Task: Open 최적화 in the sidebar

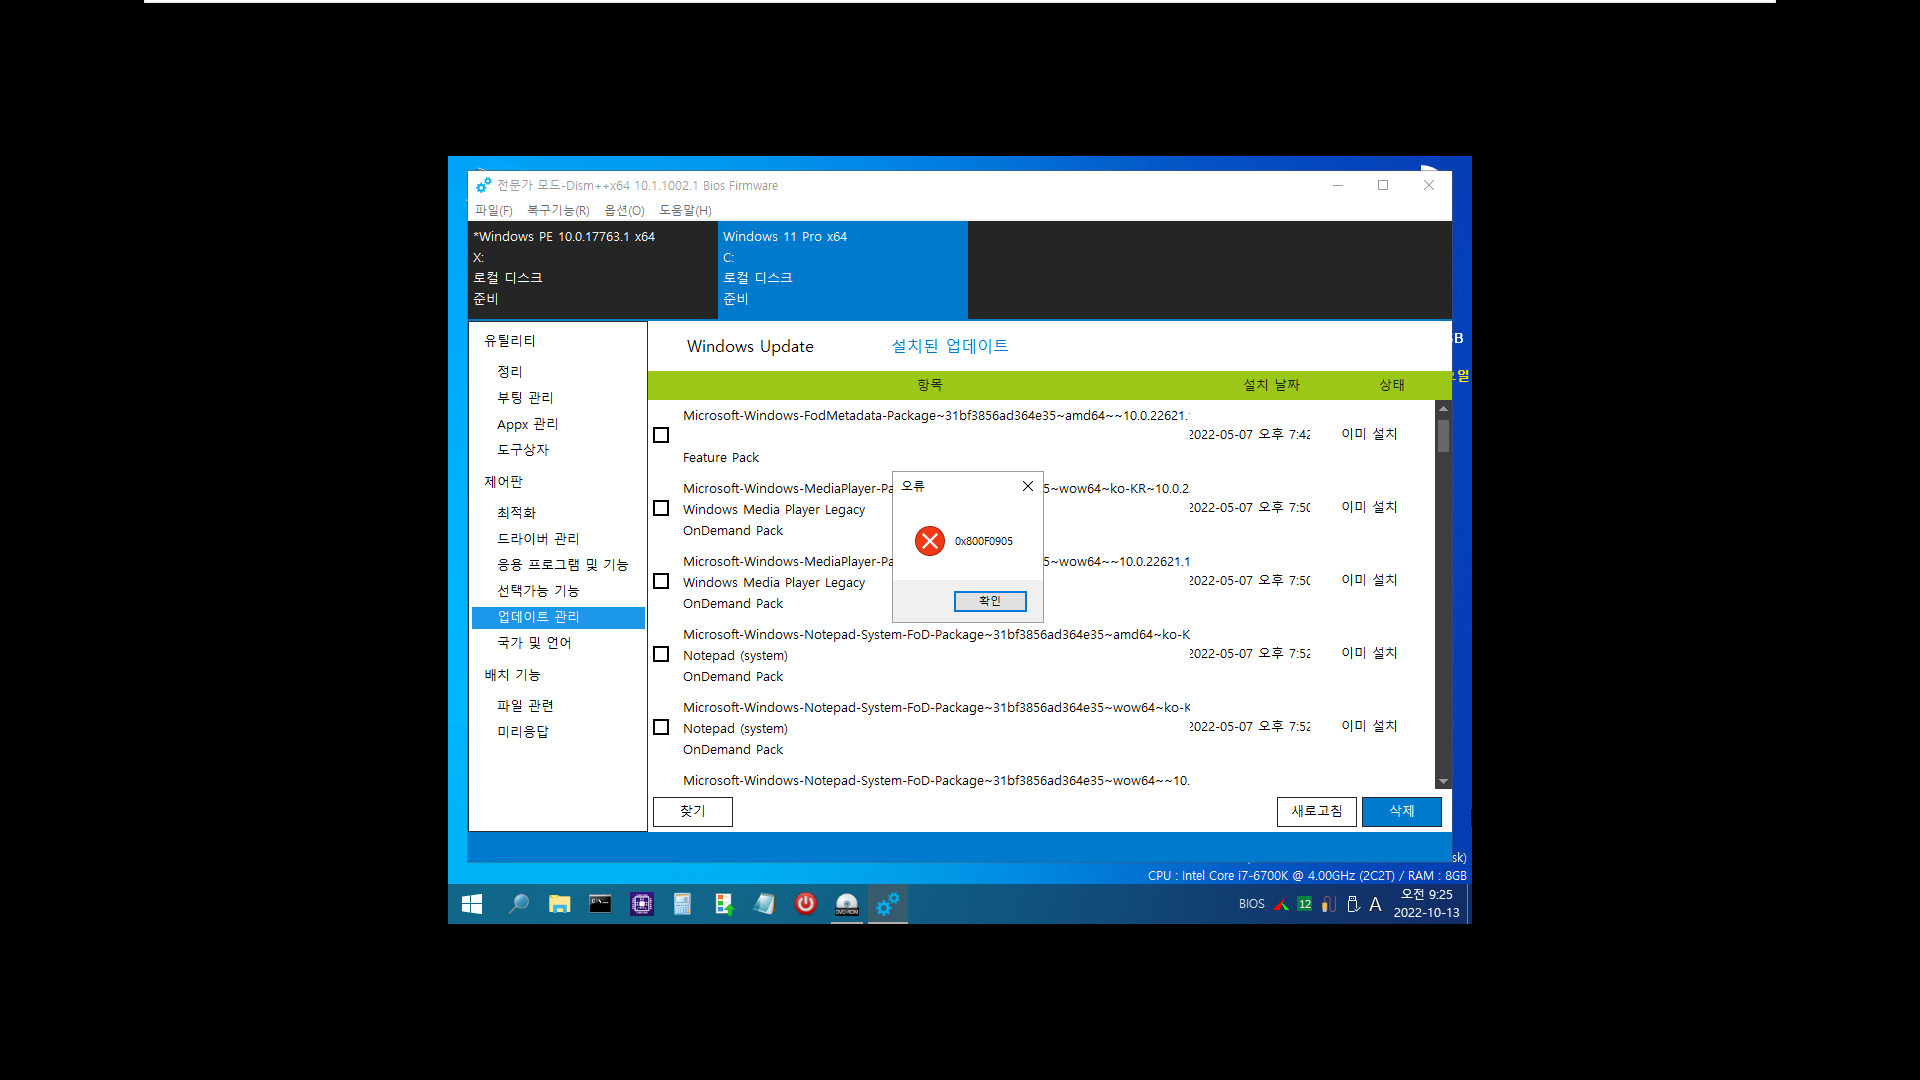Action: click(x=516, y=513)
